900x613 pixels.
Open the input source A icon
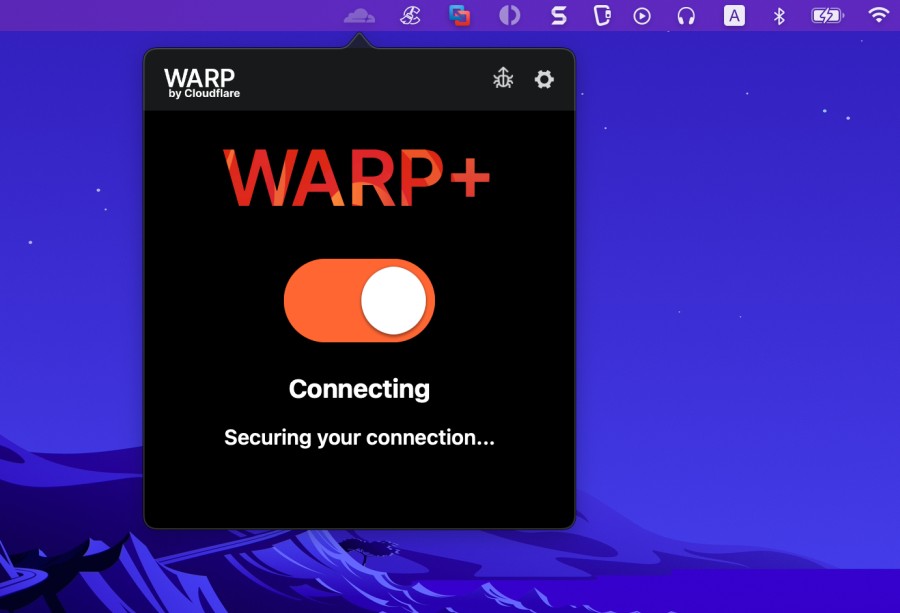734,15
